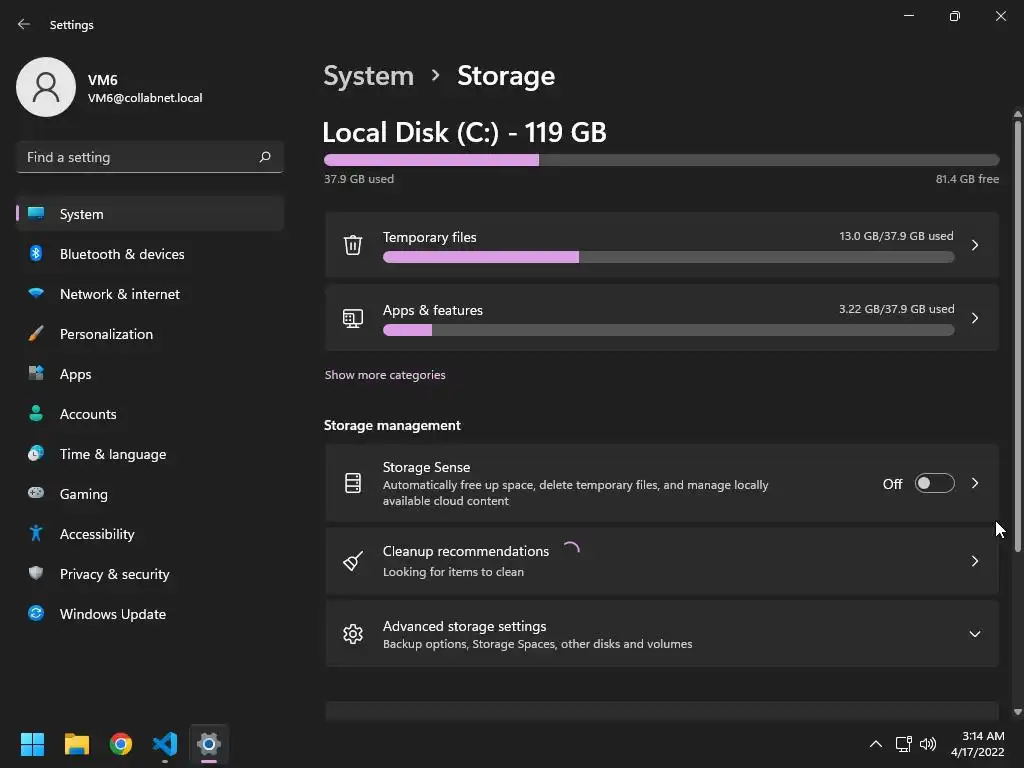Open Network & internet settings

120,294
